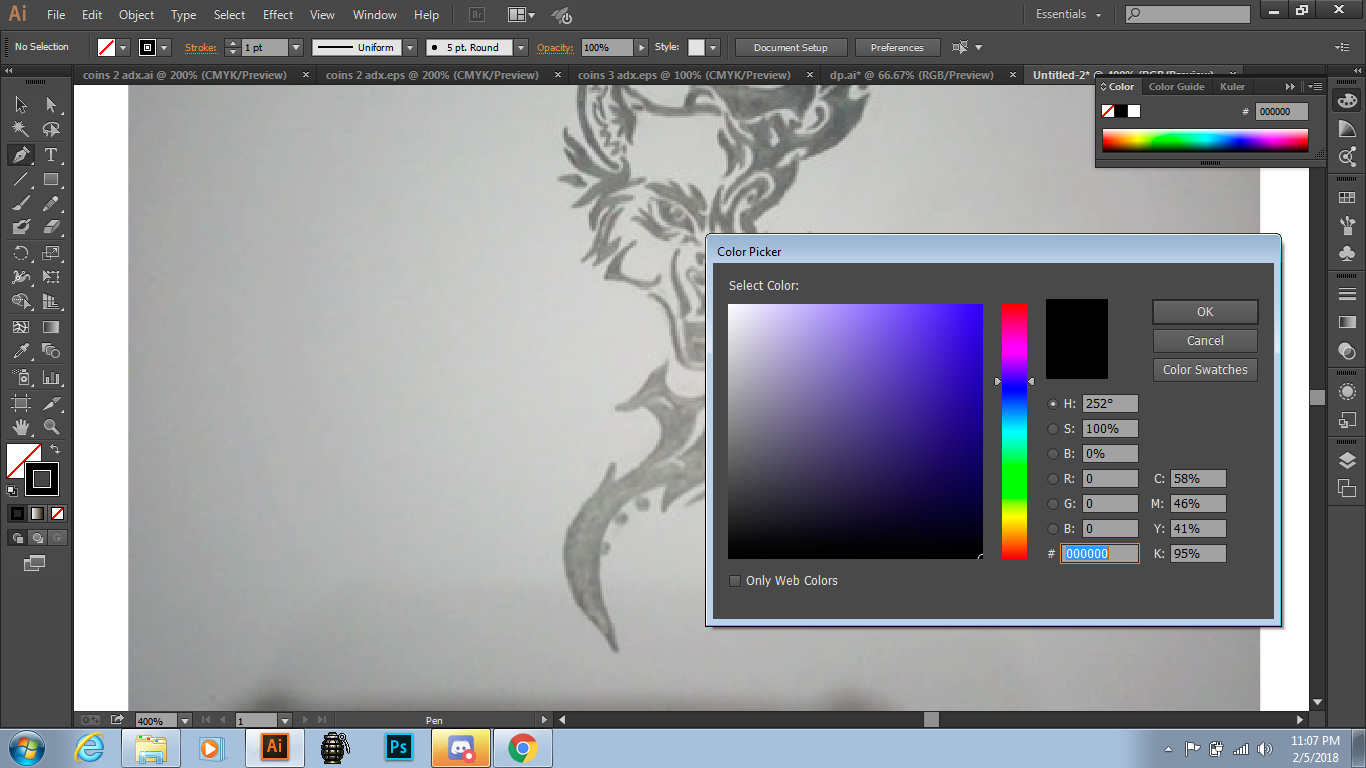Select the Magic Wand tool
1366x768 pixels.
20,129
